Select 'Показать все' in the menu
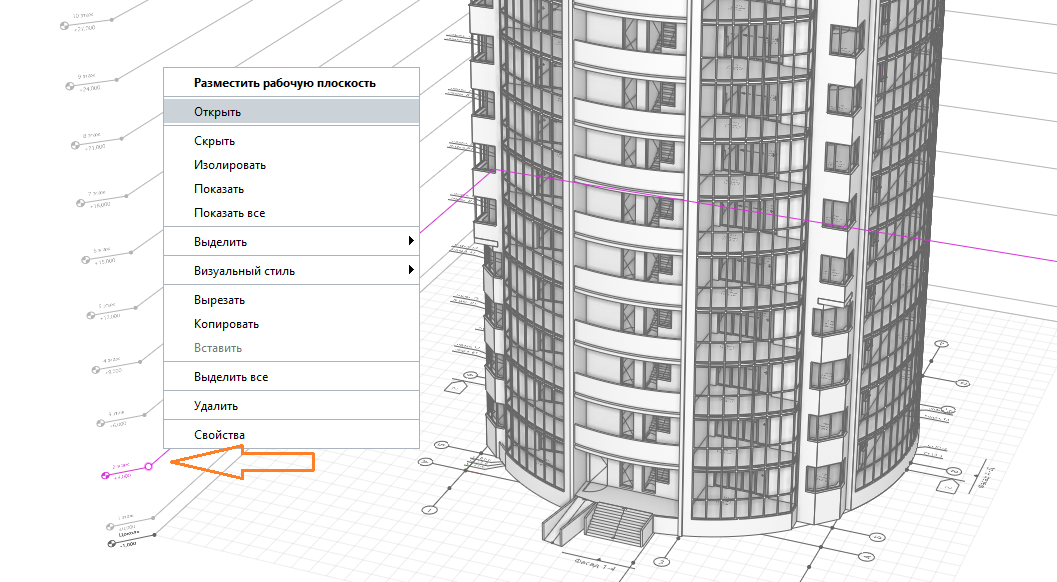The height and width of the screenshot is (582, 1057). (291, 213)
